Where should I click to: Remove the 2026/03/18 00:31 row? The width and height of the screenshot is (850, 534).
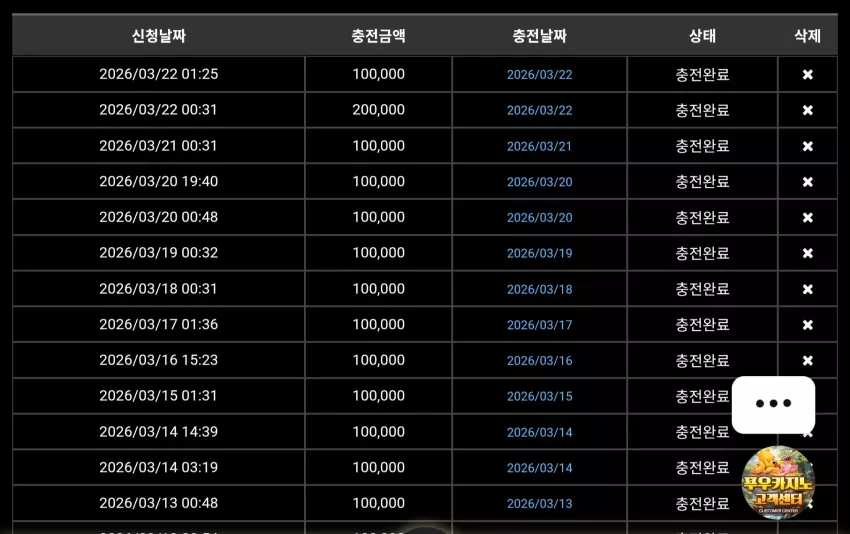pos(807,289)
